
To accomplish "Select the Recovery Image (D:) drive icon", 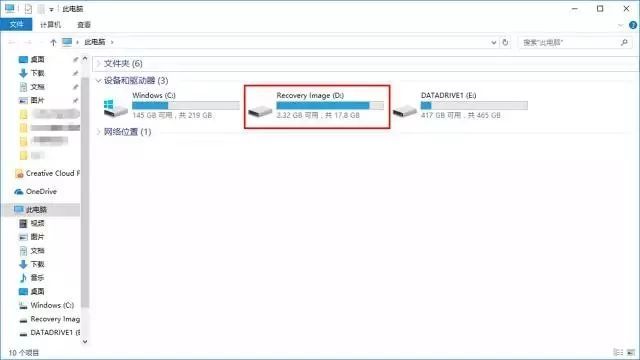I will pyautogui.click(x=260, y=111).
